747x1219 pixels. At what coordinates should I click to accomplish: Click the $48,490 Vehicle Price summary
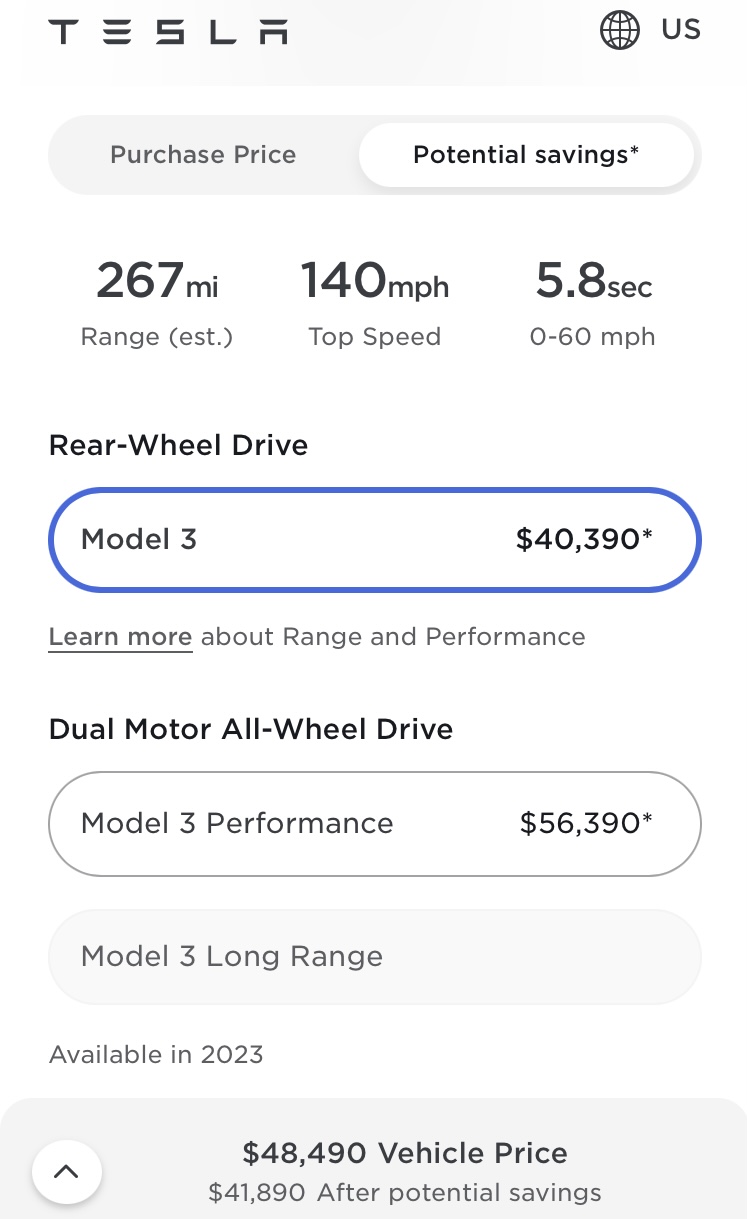click(x=405, y=1153)
